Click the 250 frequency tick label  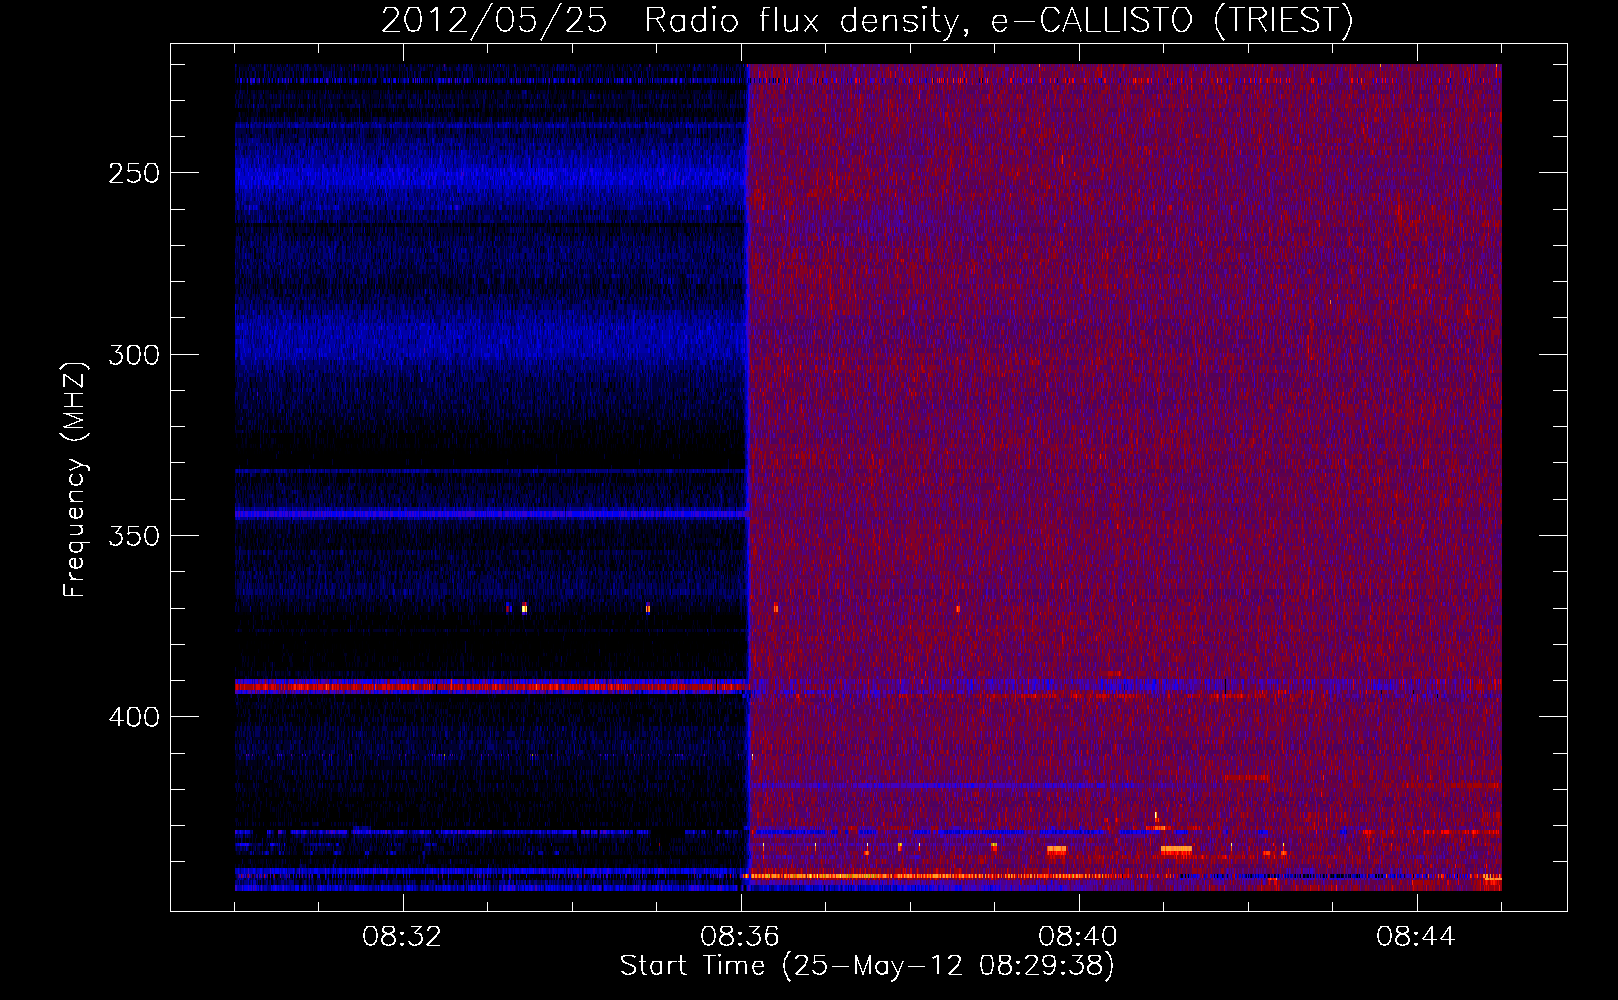[133, 173]
